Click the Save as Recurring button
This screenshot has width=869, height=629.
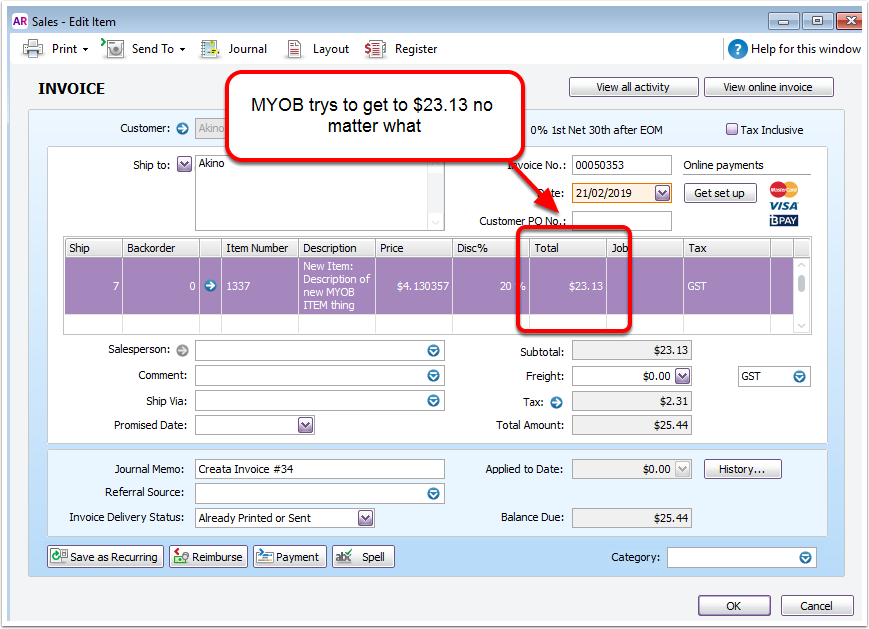click(x=106, y=557)
